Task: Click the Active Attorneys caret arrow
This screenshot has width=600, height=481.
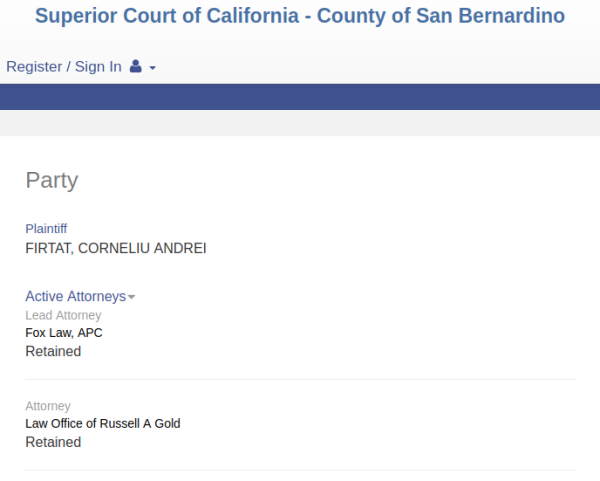Action: pos(131,297)
